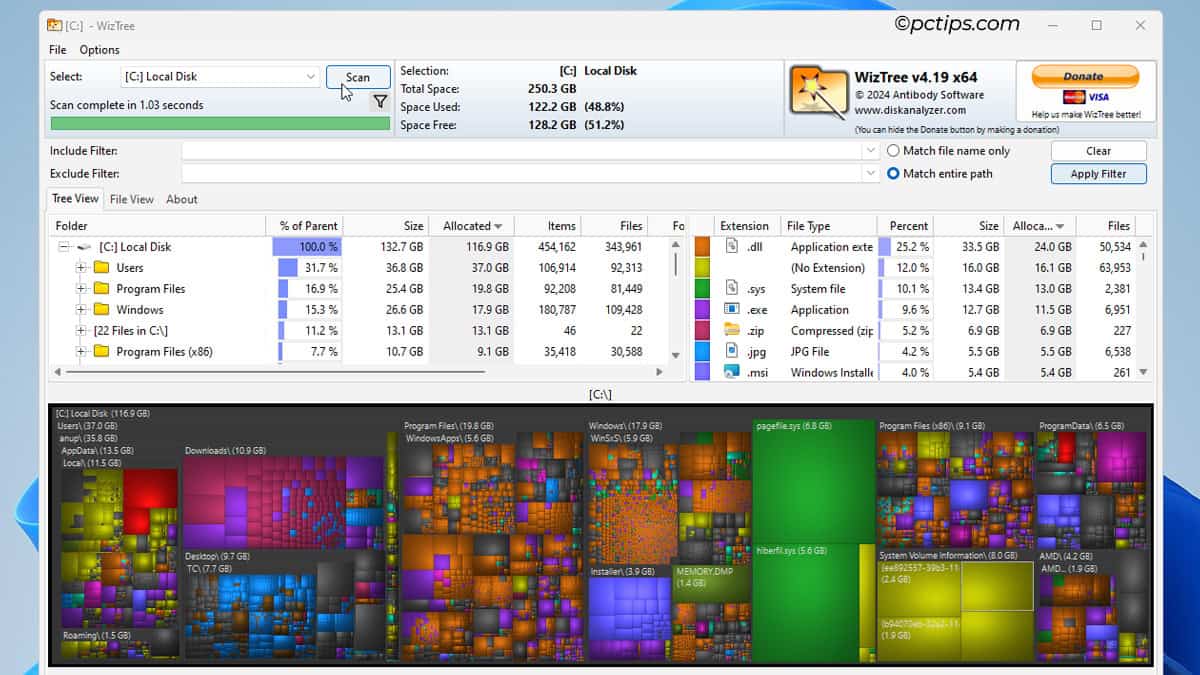The height and width of the screenshot is (675, 1200).
Task: Apply the current filter settings
Action: (1098, 173)
